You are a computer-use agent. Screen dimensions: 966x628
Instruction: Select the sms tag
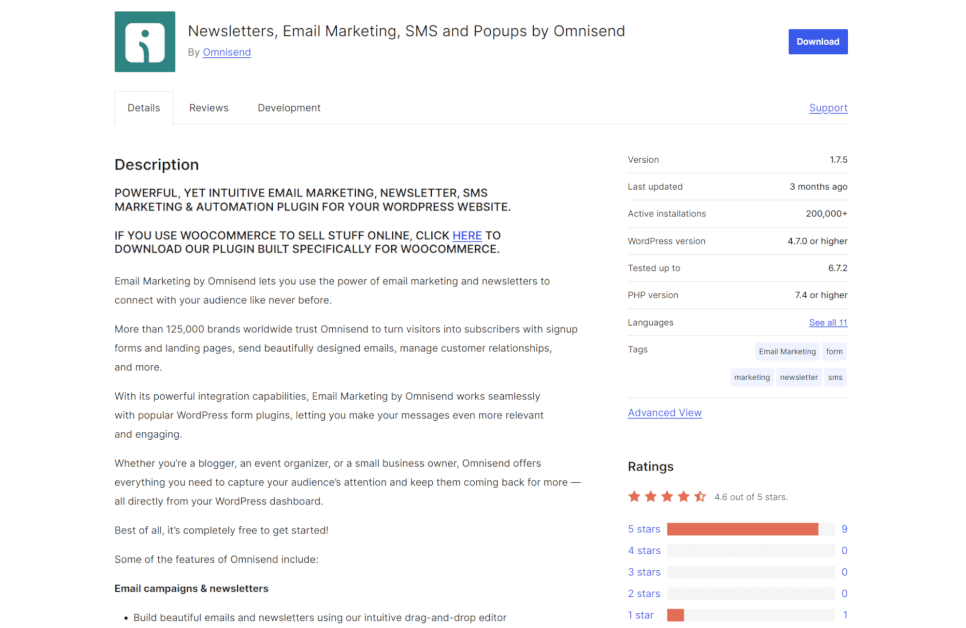pyautogui.click(x=835, y=378)
